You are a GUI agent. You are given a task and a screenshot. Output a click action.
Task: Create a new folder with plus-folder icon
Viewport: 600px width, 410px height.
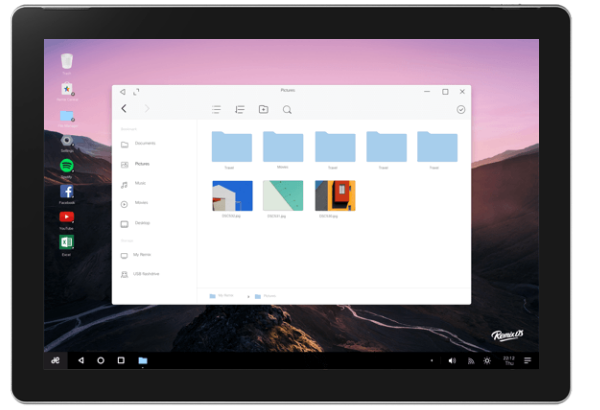click(263, 109)
